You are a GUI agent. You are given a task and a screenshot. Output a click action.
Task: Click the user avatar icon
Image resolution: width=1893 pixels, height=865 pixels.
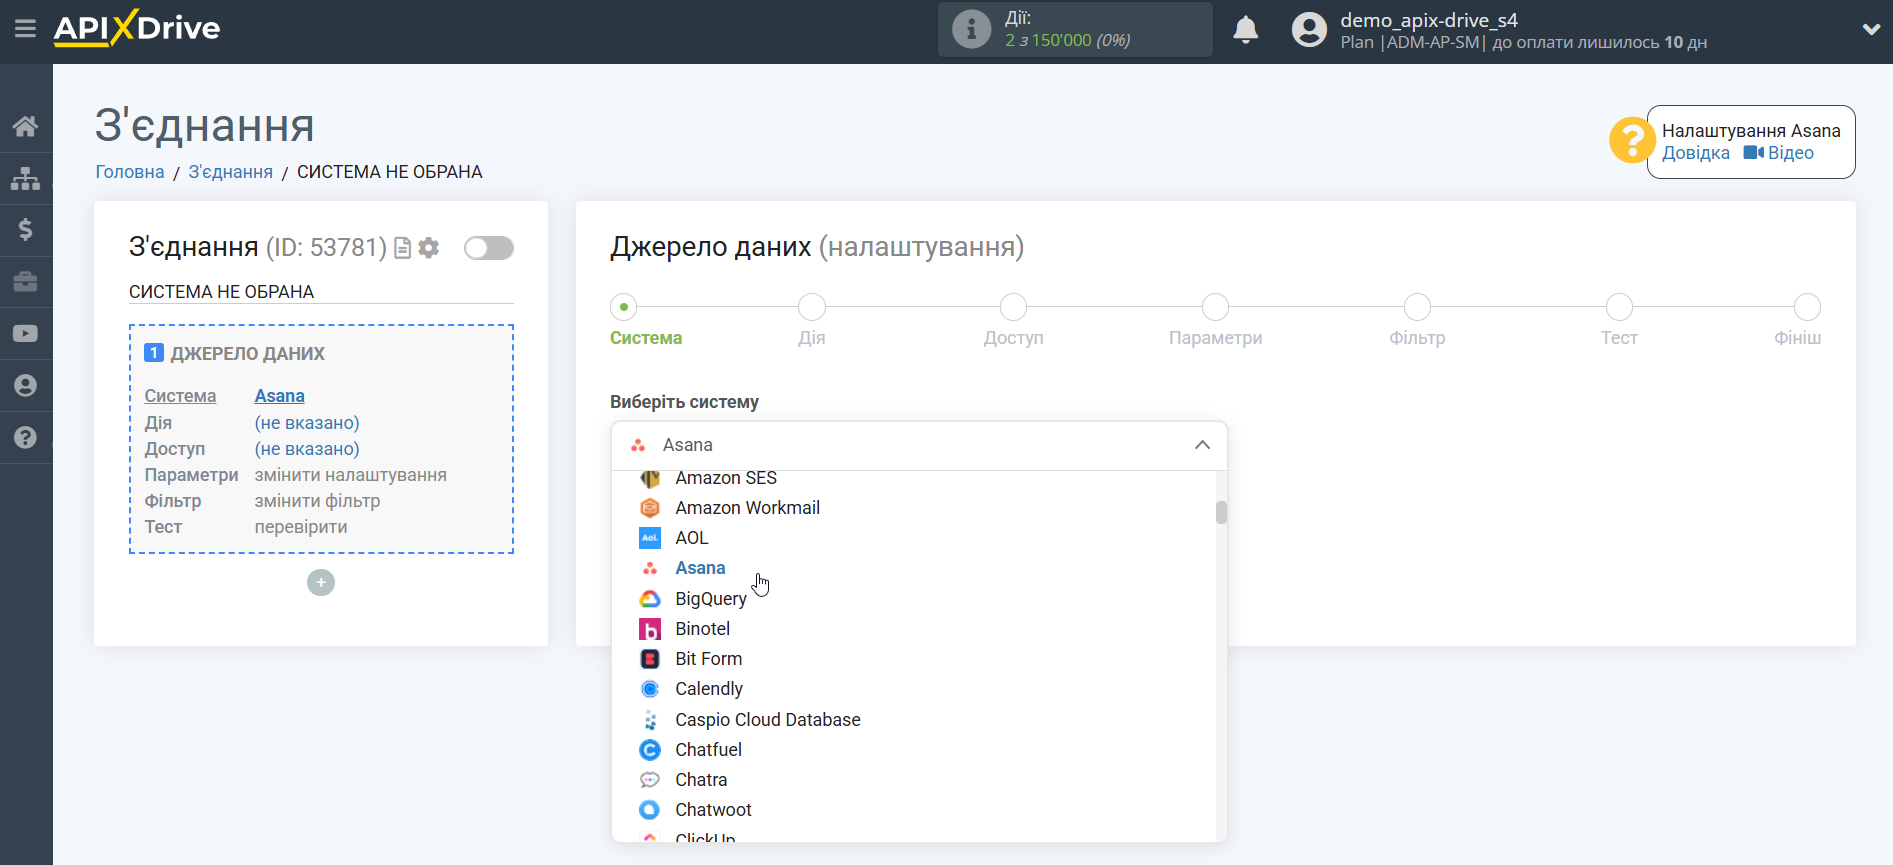coord(1309,29)
